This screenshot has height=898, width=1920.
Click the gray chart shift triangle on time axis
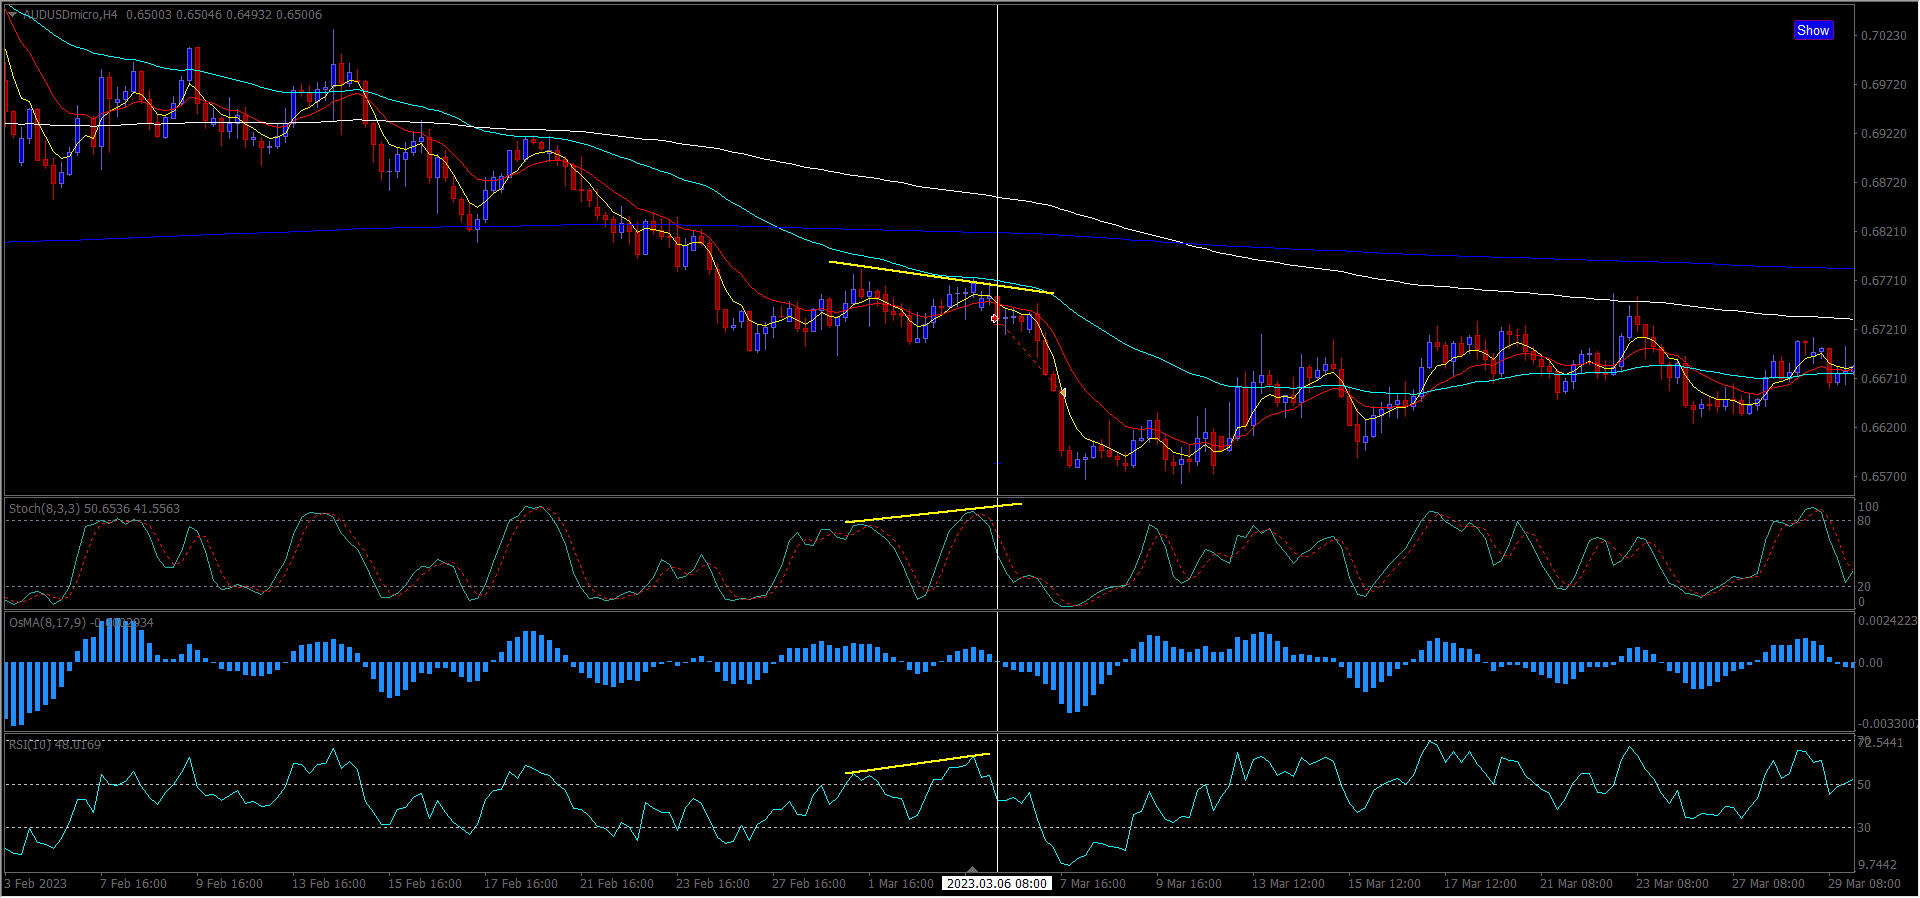pyautogui.click(x=972, y=870)
